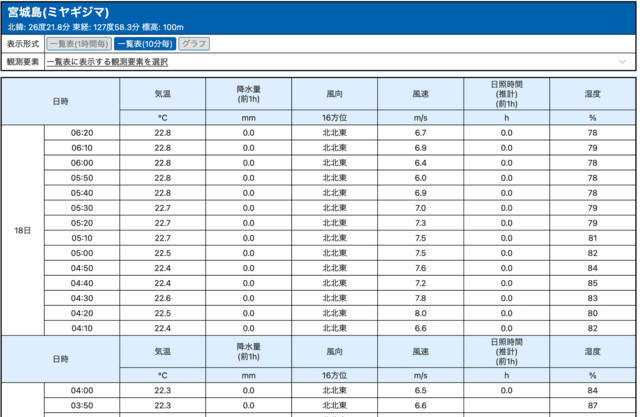
Task: Click the 04:40 time cell
Action: point(82,284)
